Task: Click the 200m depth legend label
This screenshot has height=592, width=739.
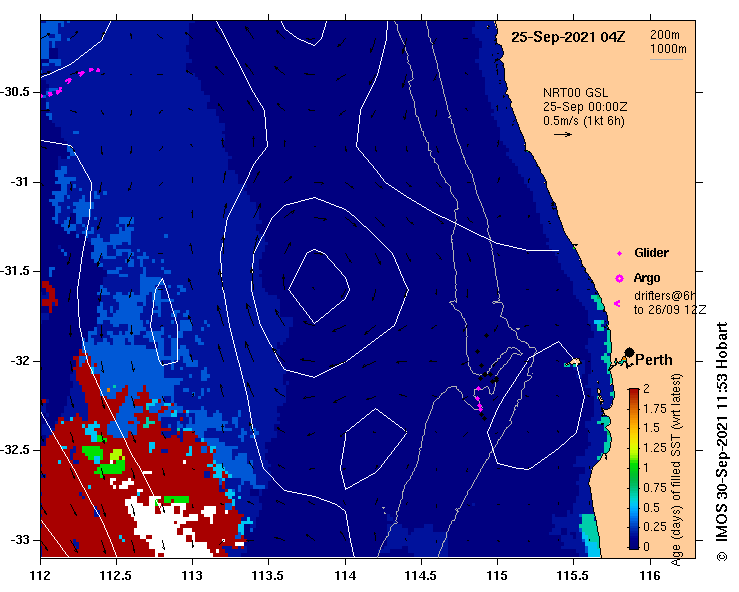Action: (x=665, y=35)
